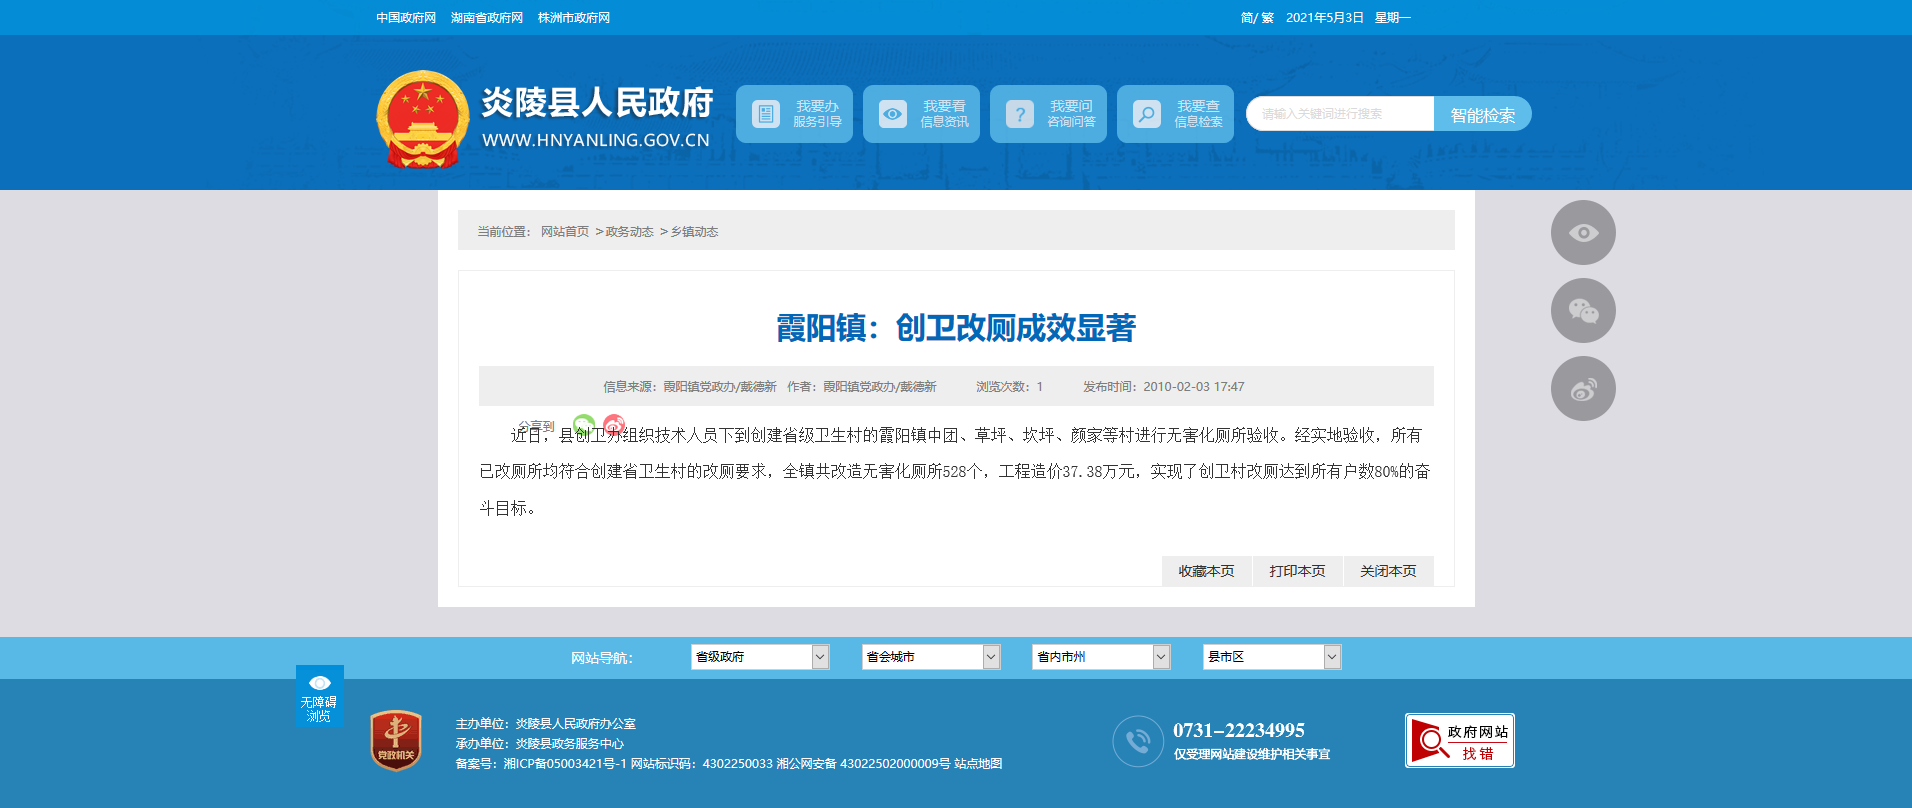1912x808 pixels.
Task: Expand the 省级政府 dropdown
Action: click(759, 657)
